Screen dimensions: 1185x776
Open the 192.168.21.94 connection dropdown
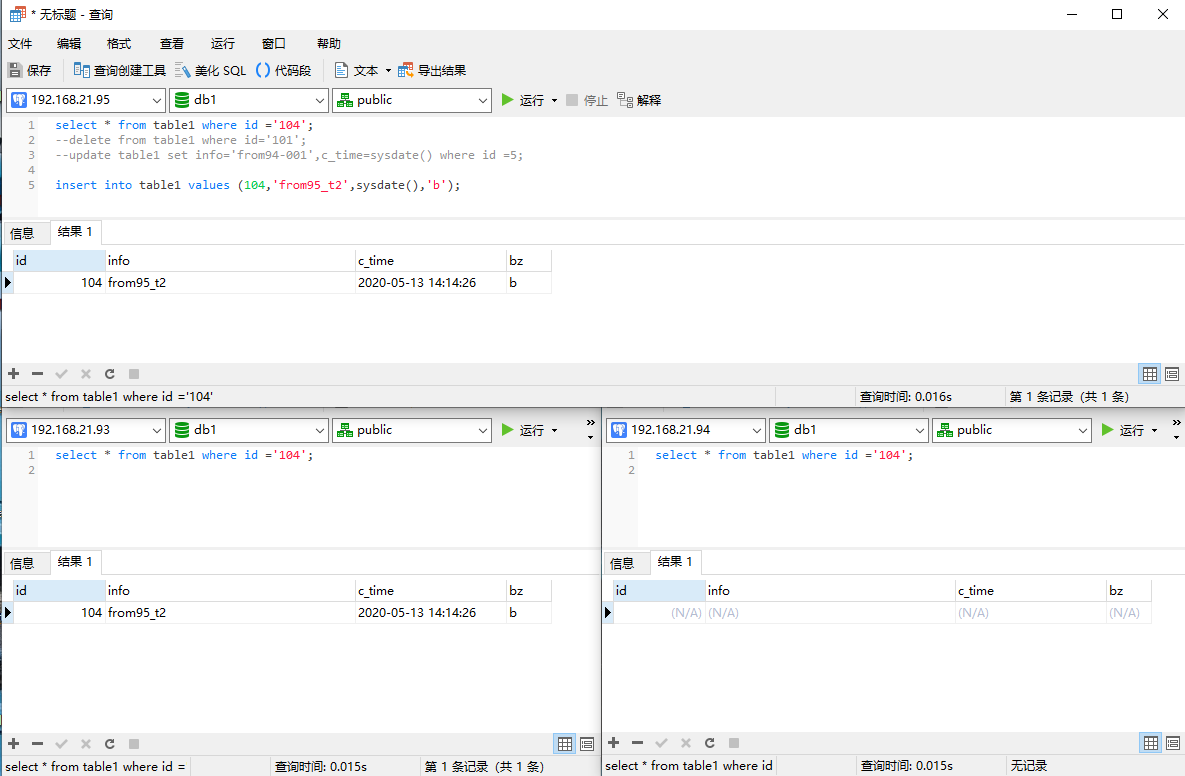click(685, 430)
